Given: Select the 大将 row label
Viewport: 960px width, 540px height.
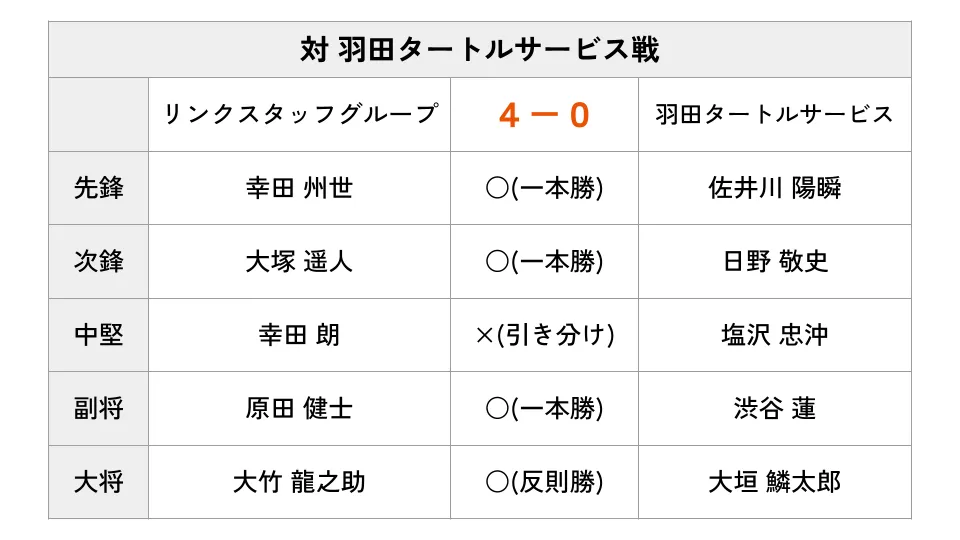Looking at the screenshot, I should (x=99, y=482).
